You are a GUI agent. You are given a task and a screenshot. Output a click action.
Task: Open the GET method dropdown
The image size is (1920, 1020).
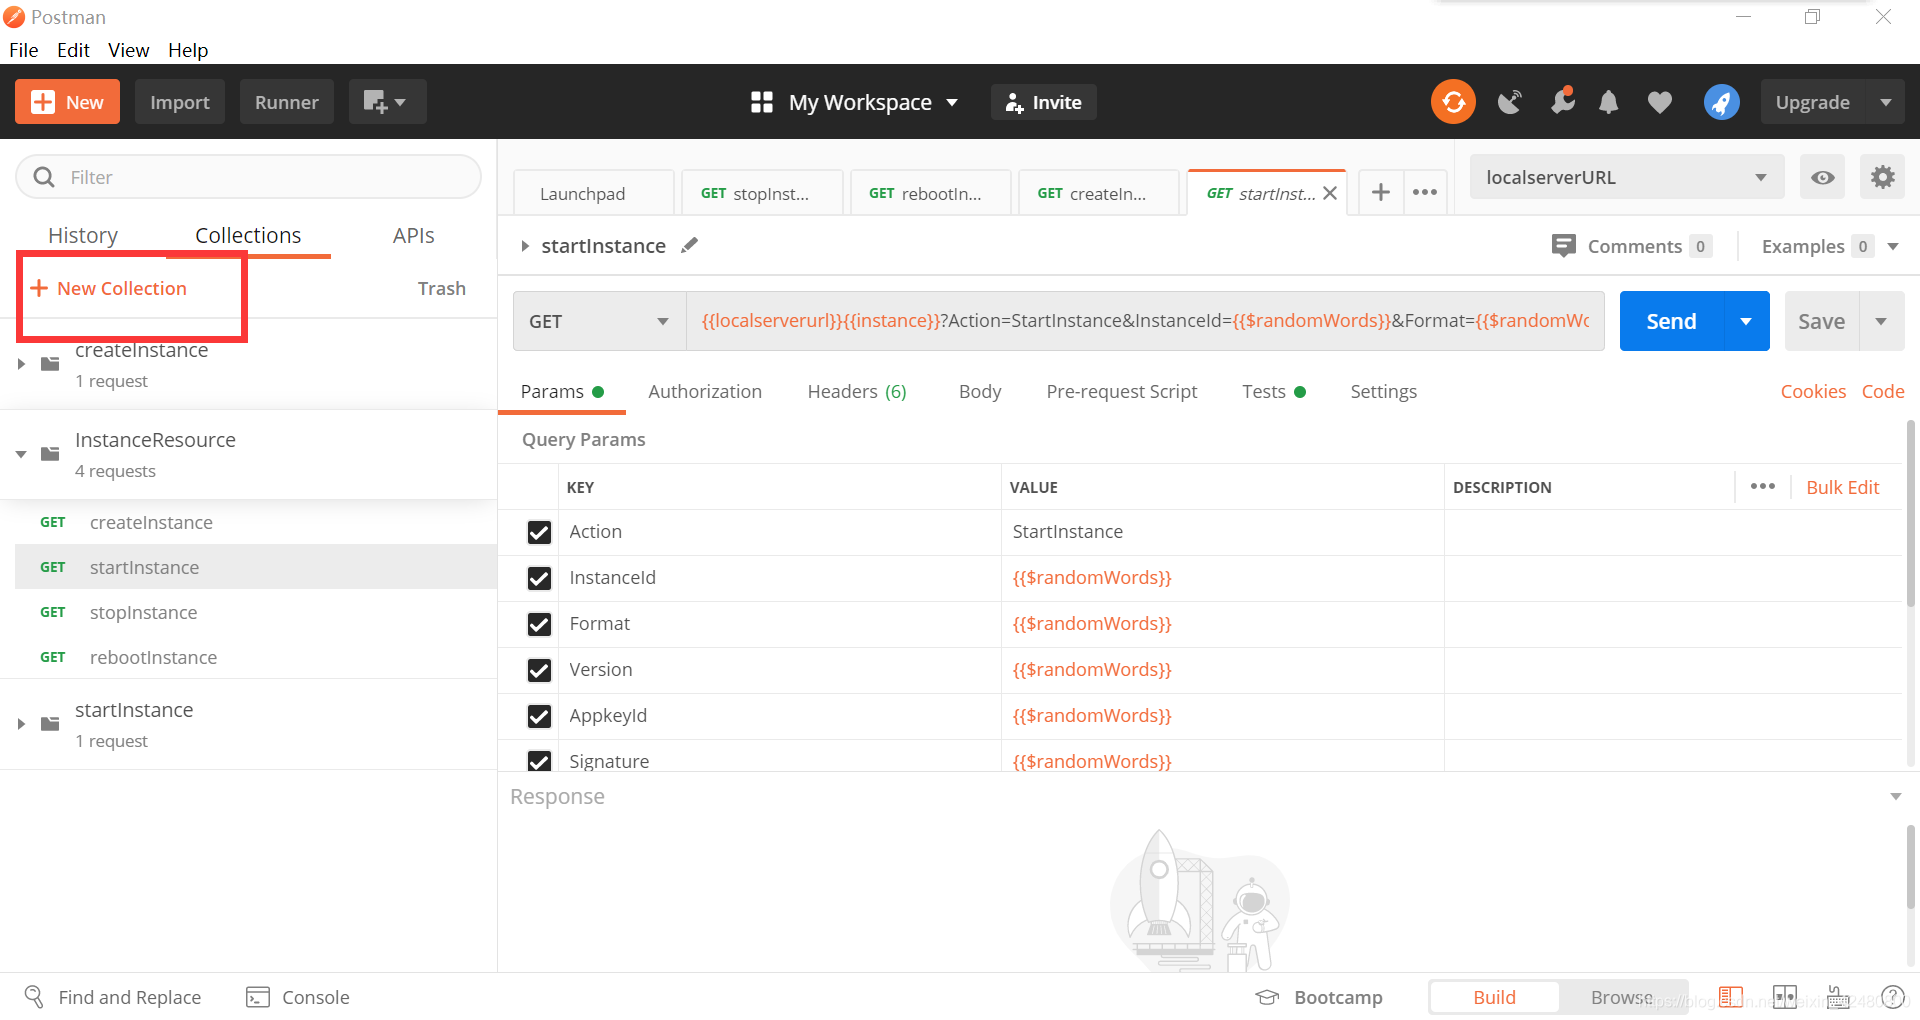pyautogui.click(x=600, y=321)
